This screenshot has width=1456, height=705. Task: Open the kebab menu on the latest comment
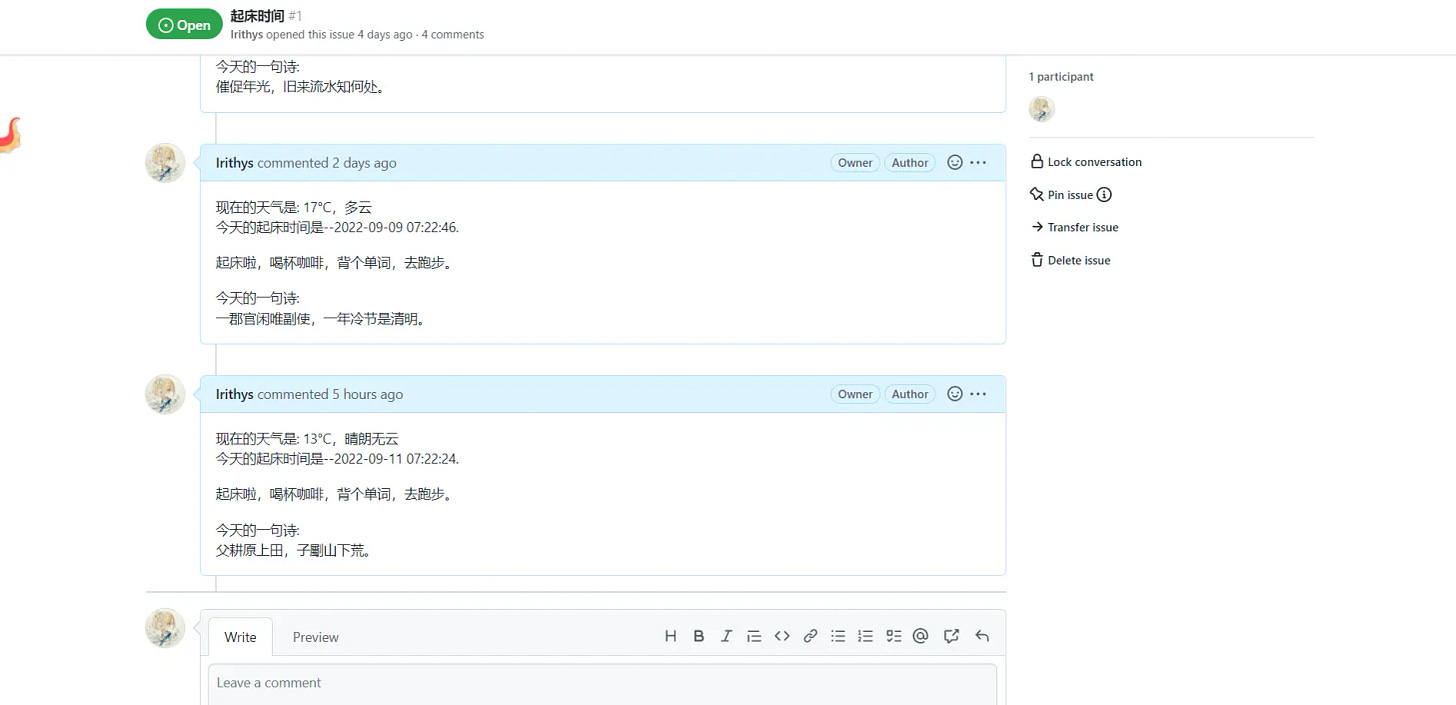[978, 393]
